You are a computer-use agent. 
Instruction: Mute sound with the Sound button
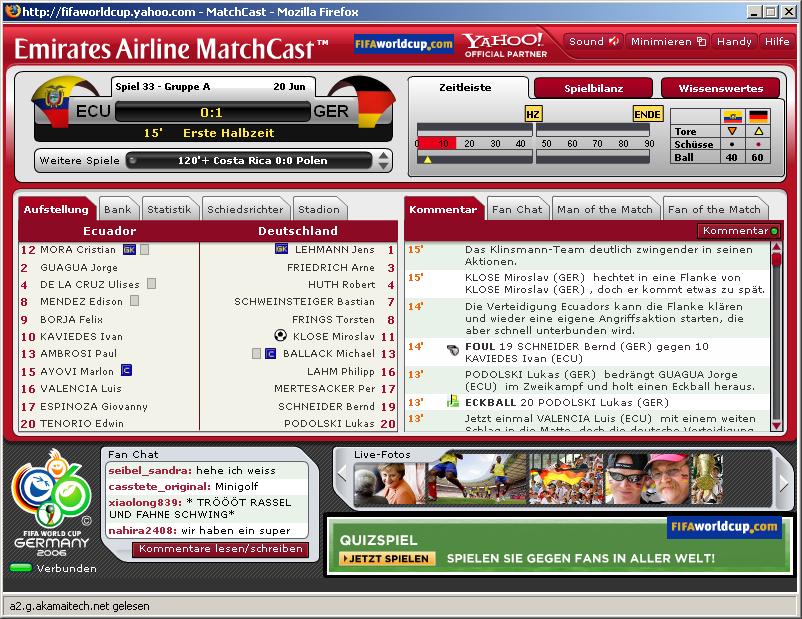(x=594, y=42)
